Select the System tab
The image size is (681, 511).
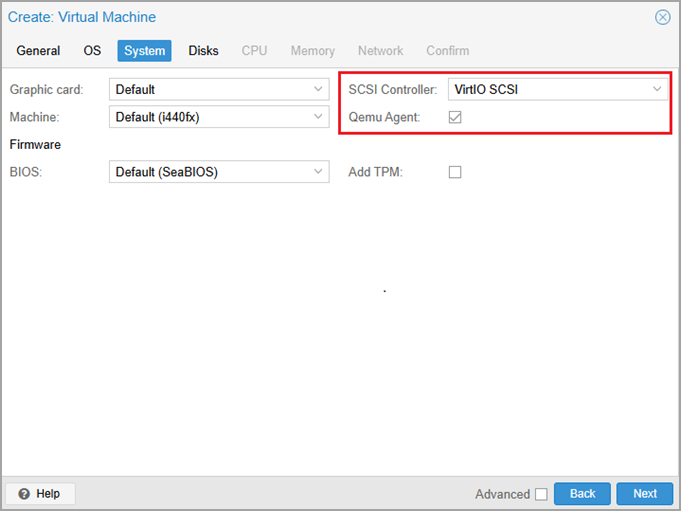pyautogui.click(x=144, y=51)
